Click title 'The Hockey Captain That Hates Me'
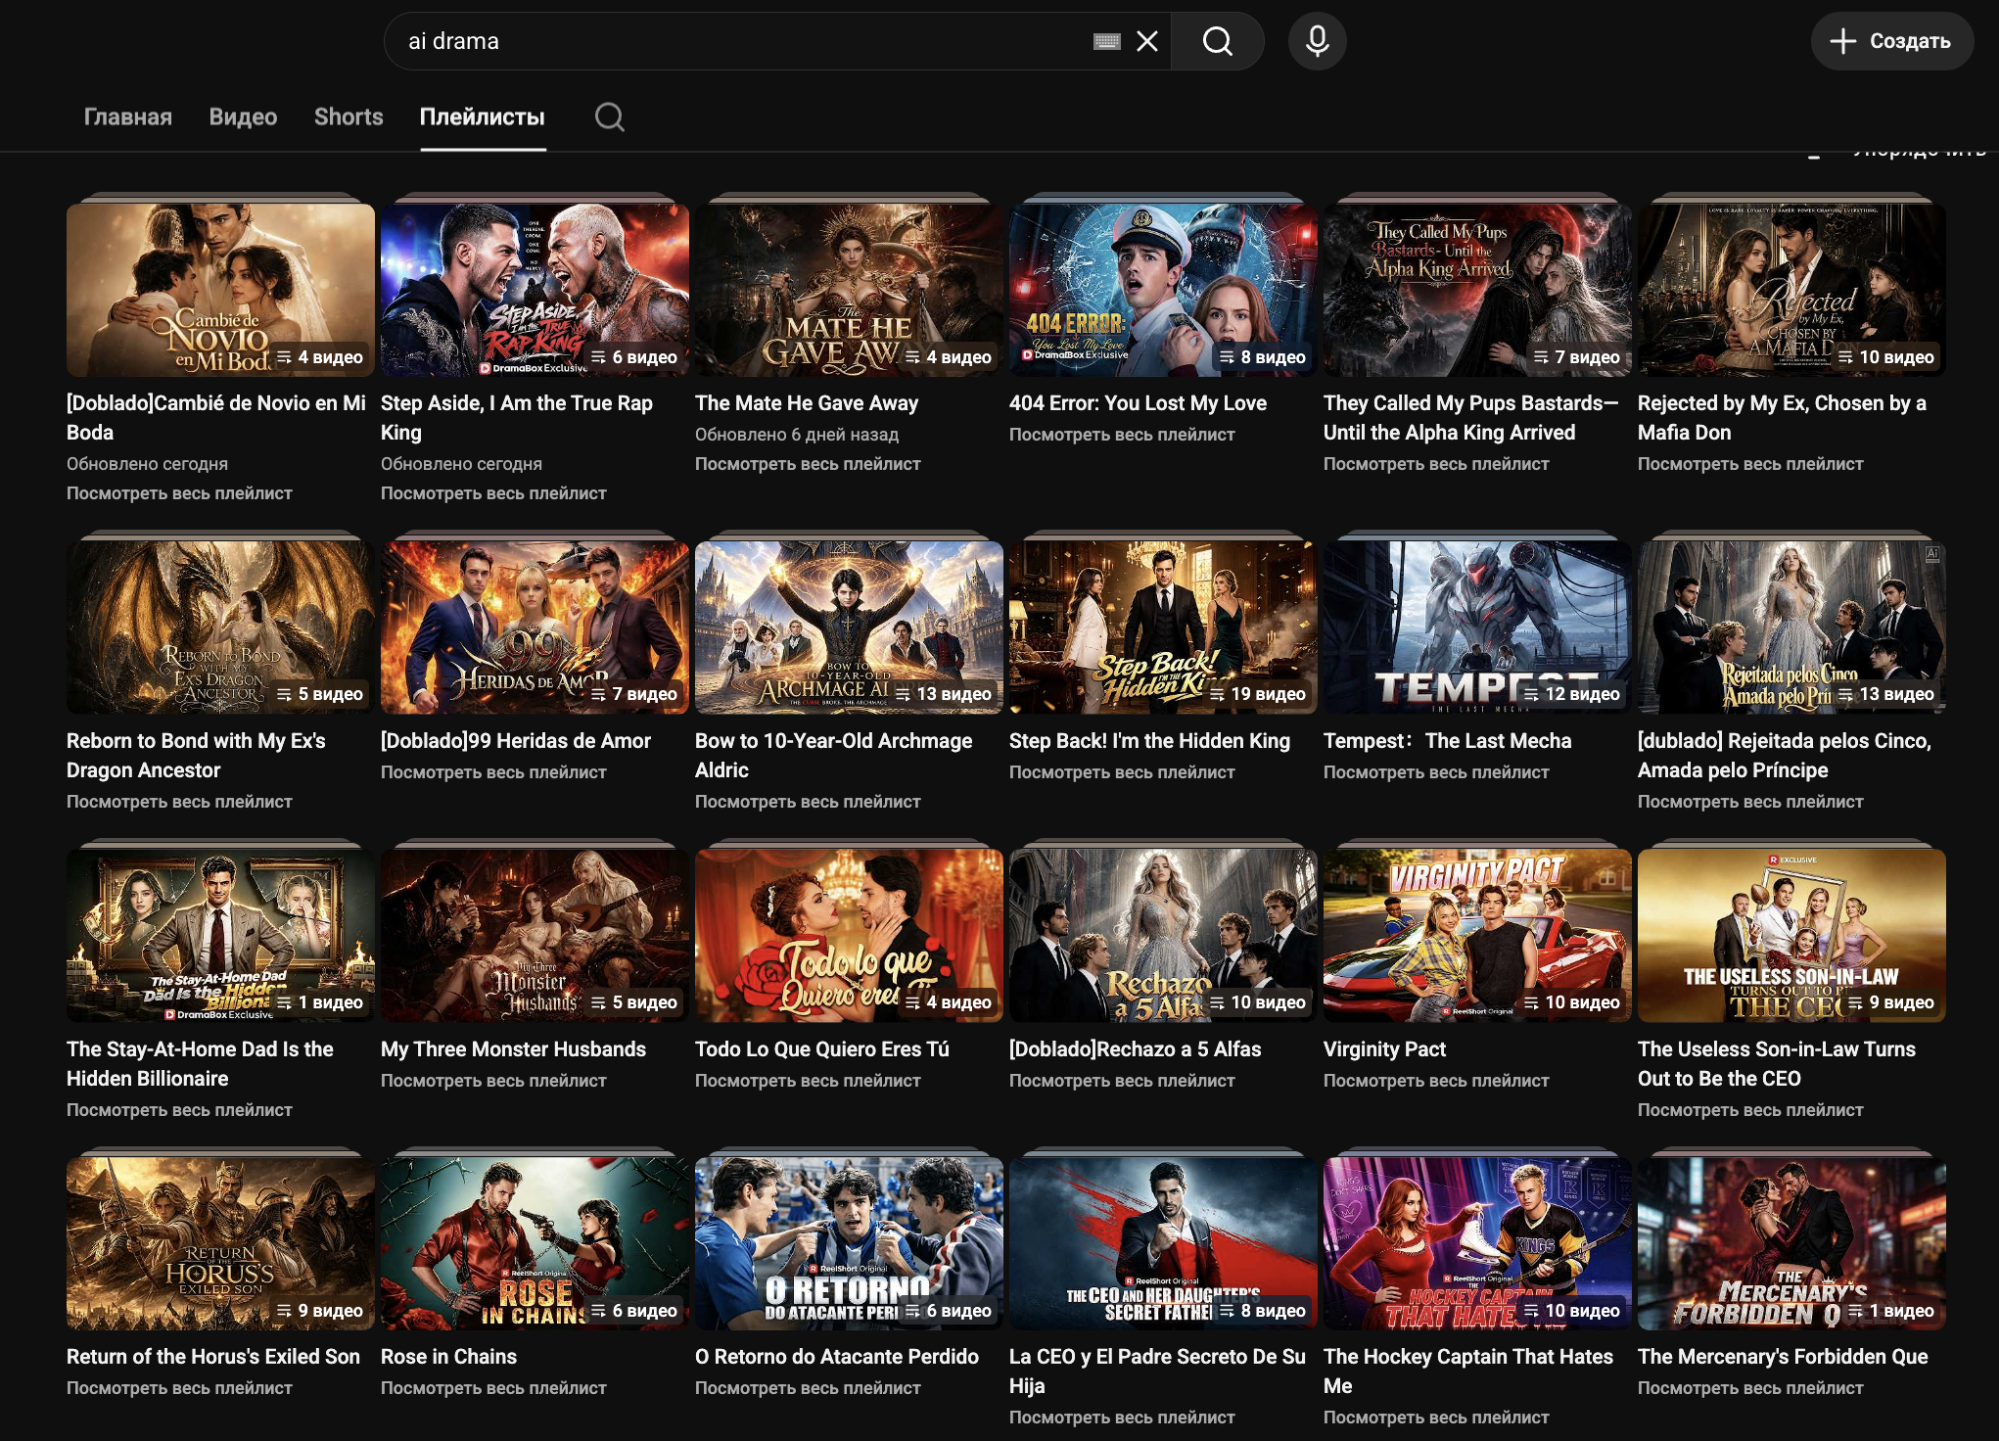Viewport: 1999px width, 1442px height. 1468,1371
